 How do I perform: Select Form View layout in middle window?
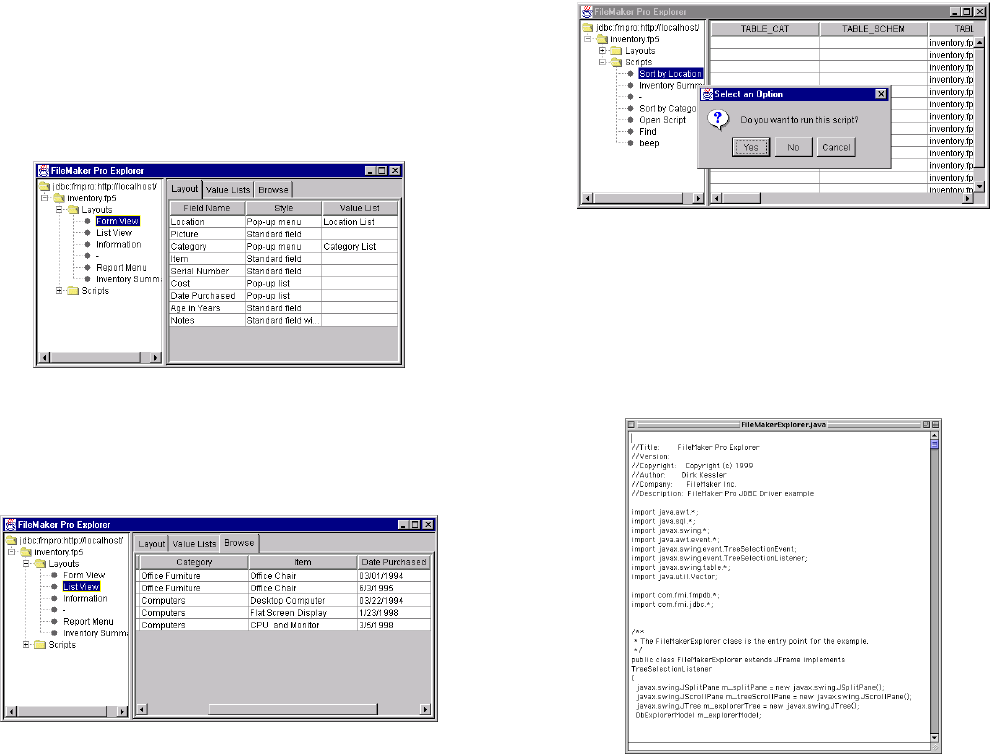117,221
